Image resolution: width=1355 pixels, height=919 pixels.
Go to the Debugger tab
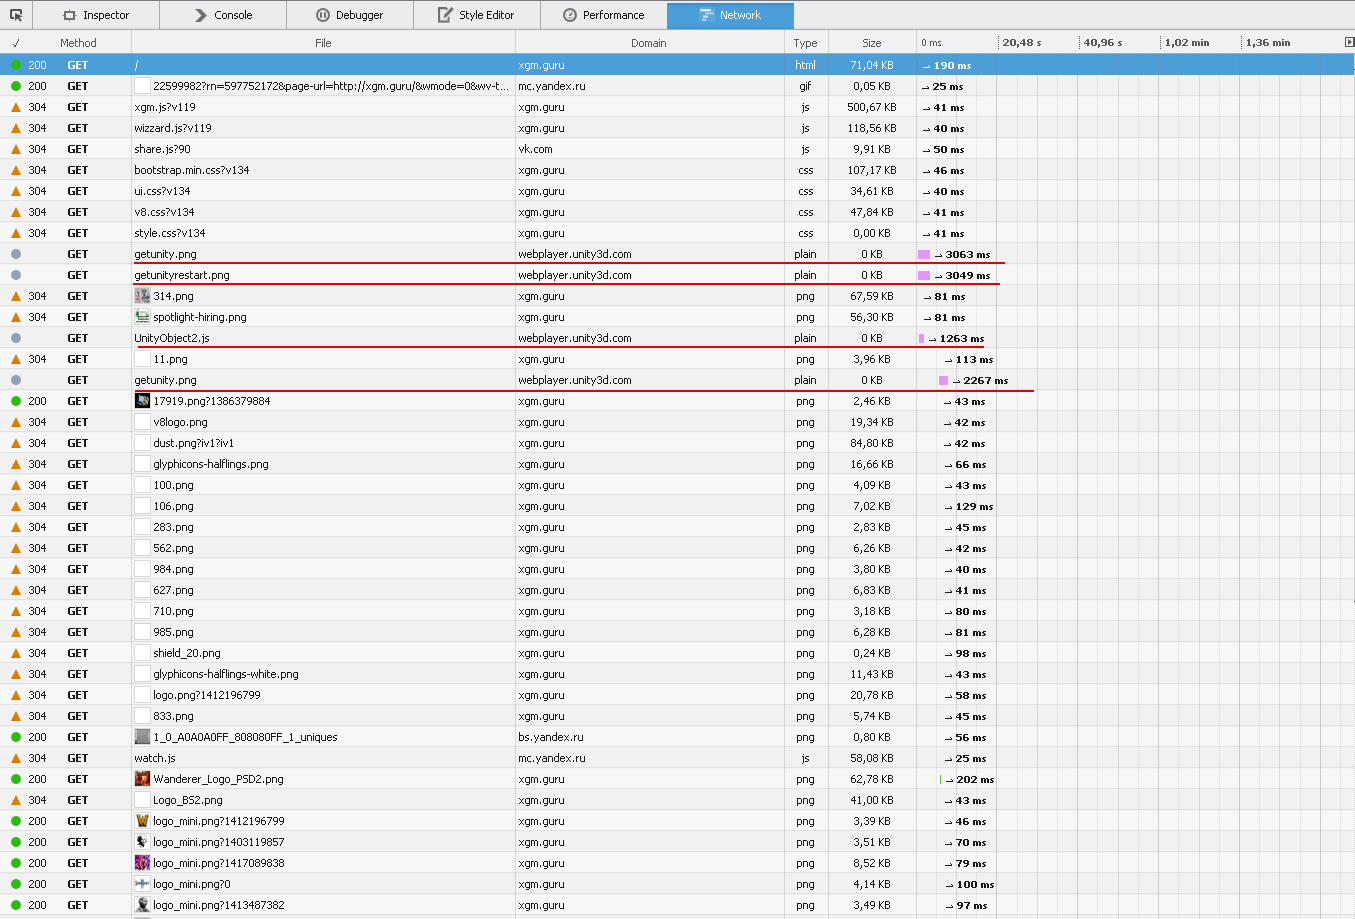click(350, 15)
